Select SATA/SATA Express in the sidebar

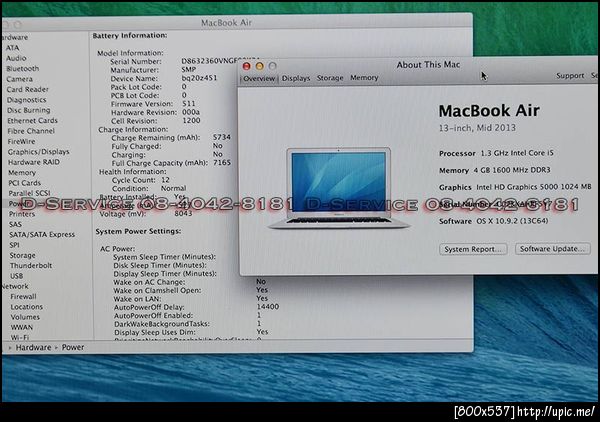click(42, 234)
